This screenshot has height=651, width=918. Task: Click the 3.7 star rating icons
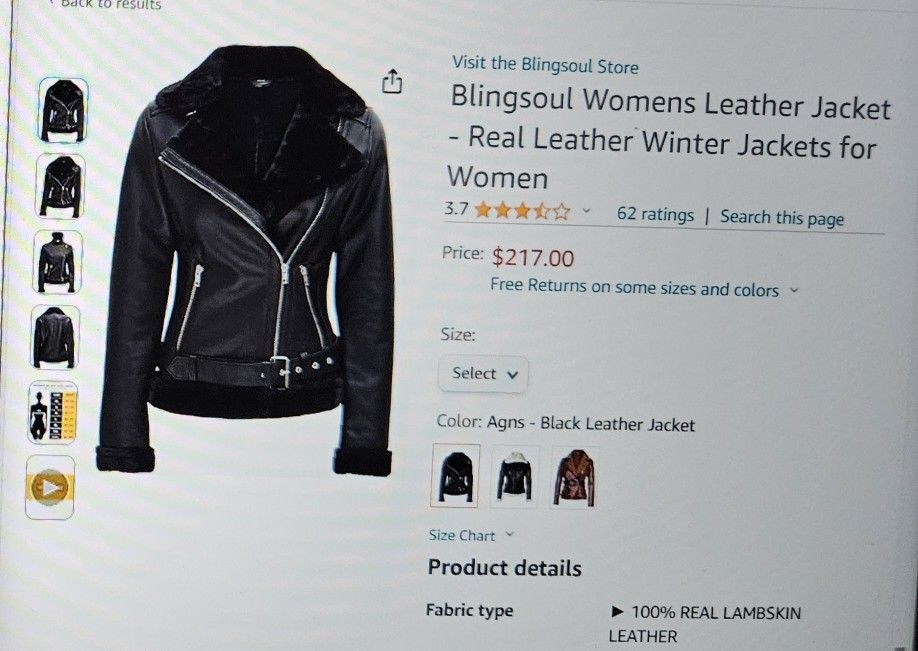coord(522,210)
